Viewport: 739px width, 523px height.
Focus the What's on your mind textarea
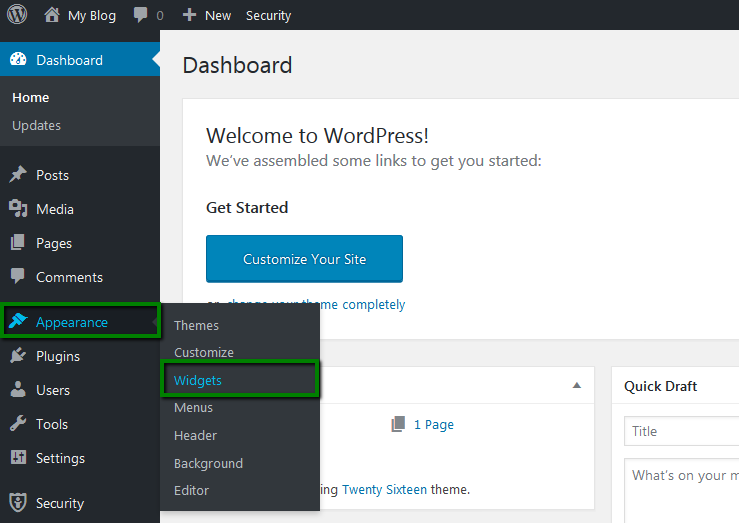[682, 490]
